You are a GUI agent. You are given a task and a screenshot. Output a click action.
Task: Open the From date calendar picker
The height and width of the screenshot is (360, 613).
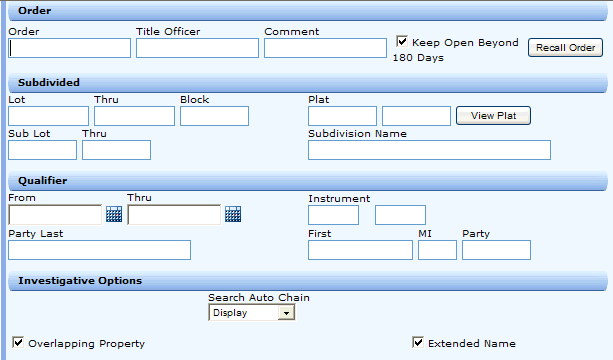114,214
